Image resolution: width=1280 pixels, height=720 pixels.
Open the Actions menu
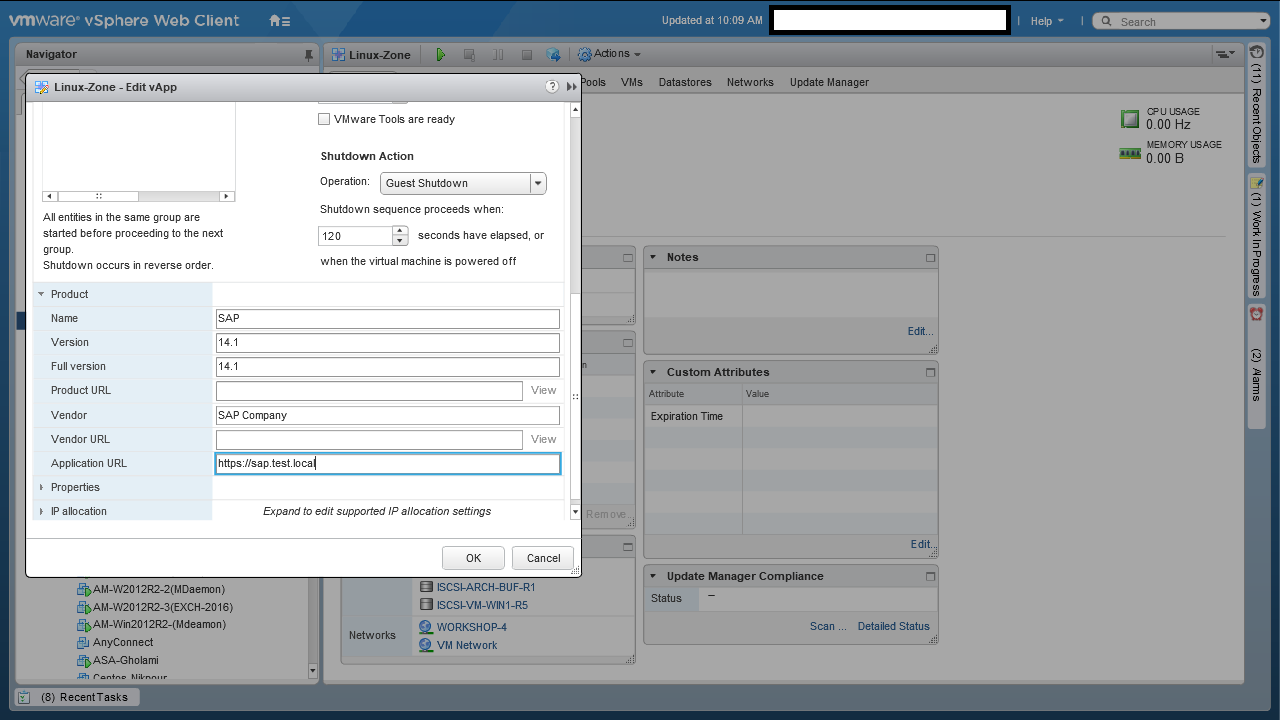point(609,54)
